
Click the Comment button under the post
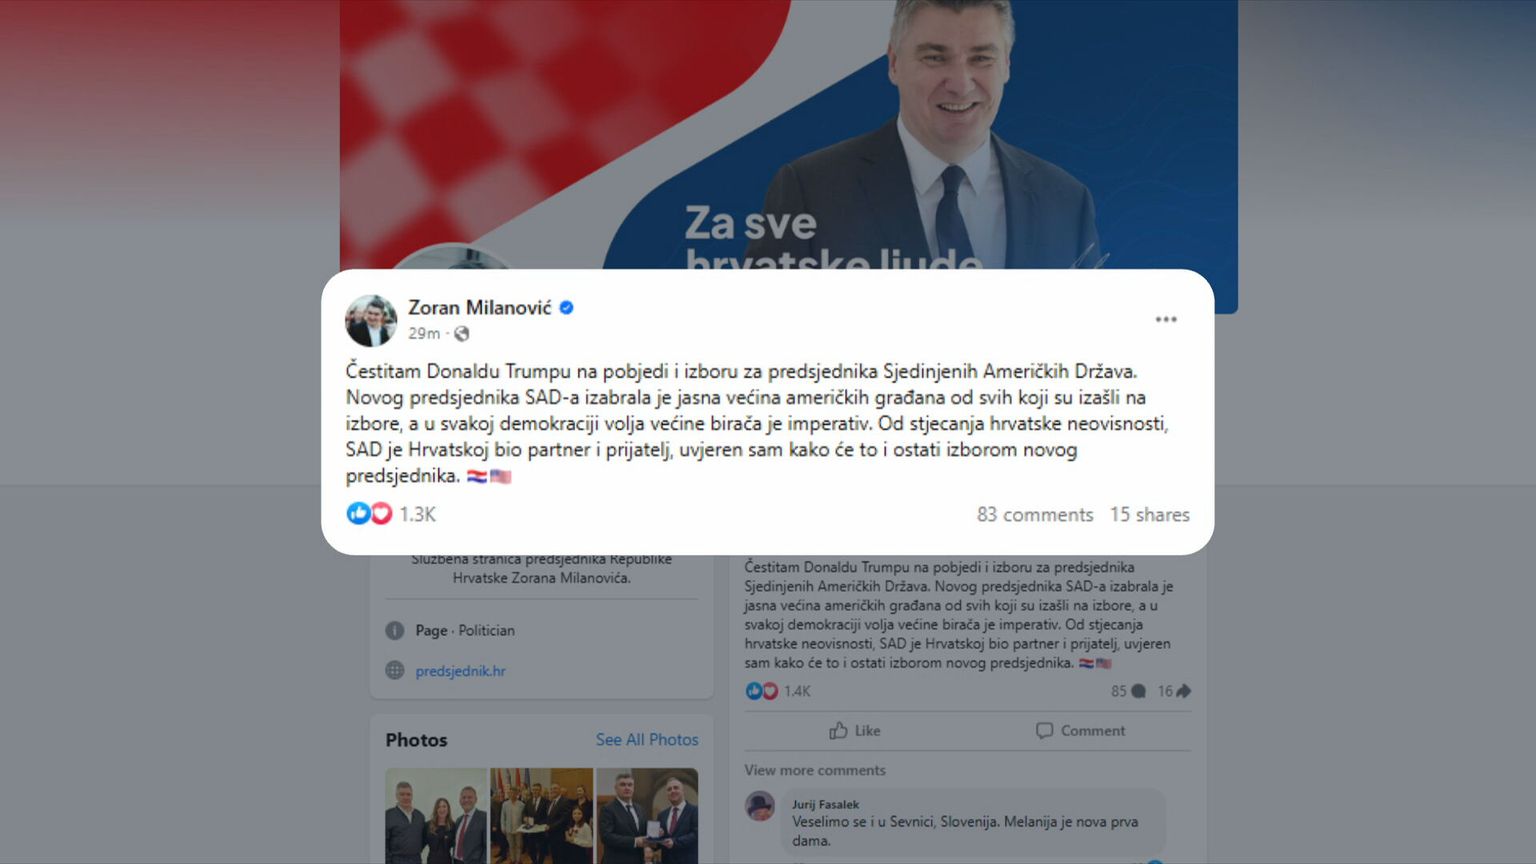point(1080,731)
